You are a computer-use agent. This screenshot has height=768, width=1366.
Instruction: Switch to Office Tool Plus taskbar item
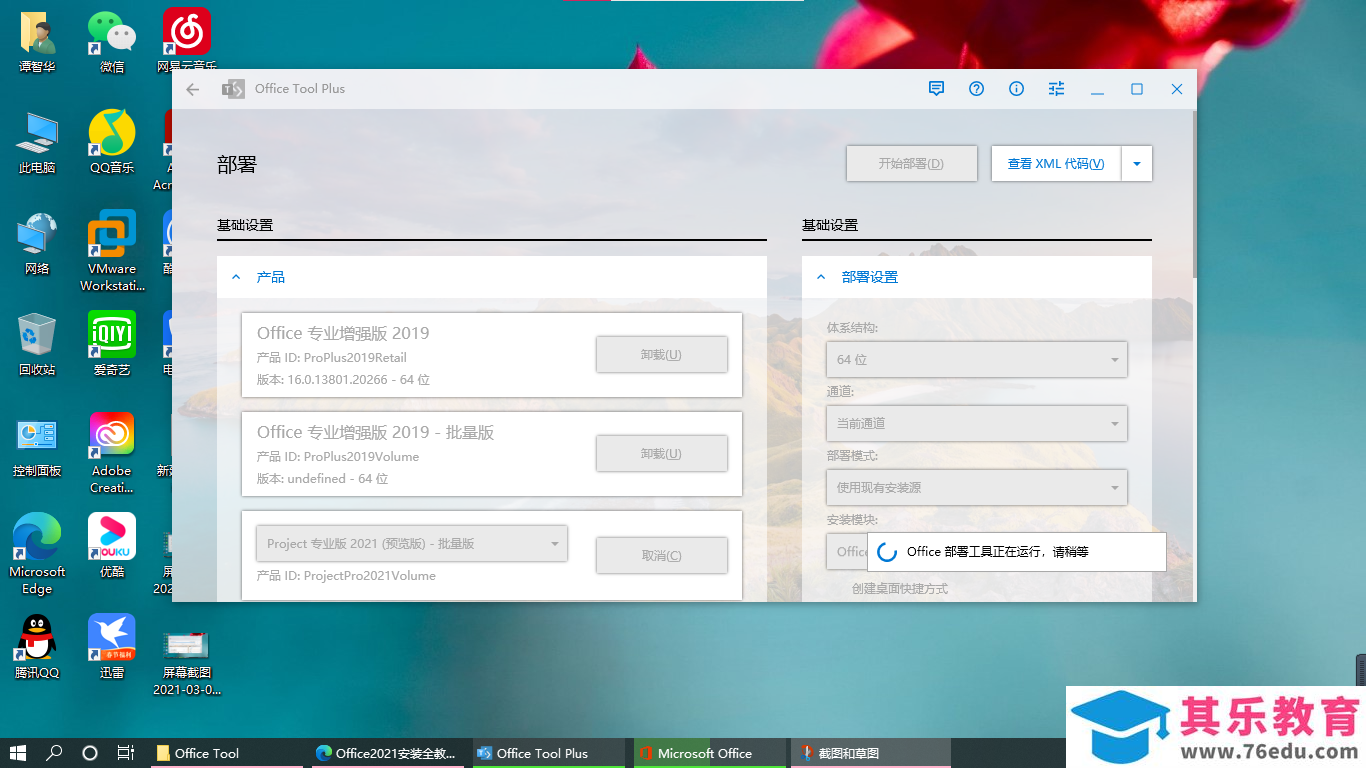pyautogui.click(x=548, y=753)
